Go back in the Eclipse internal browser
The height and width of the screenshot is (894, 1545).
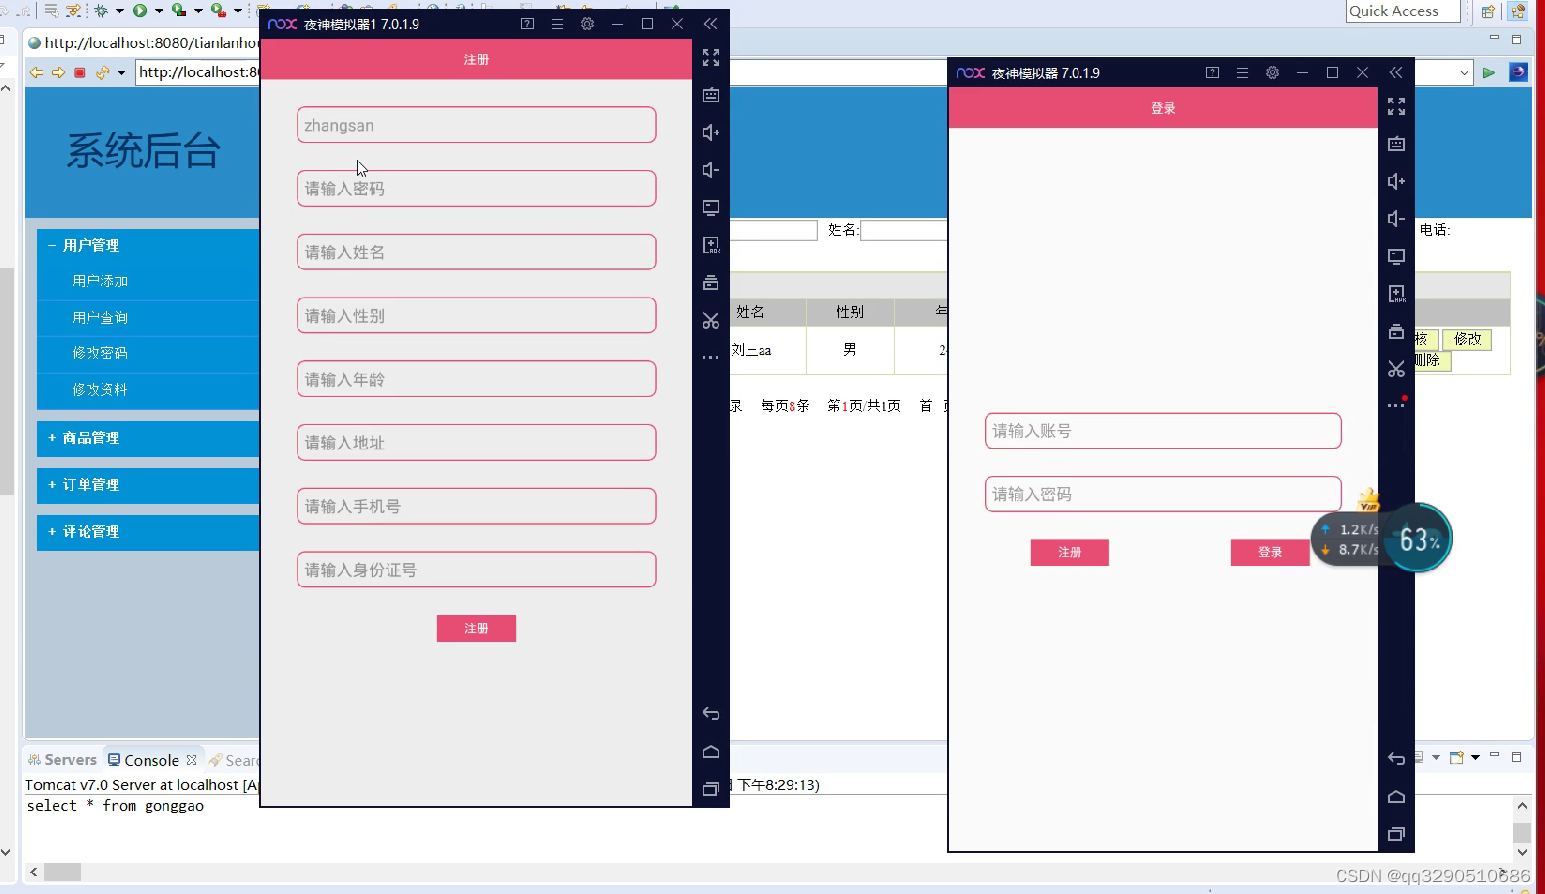[36, 72]
